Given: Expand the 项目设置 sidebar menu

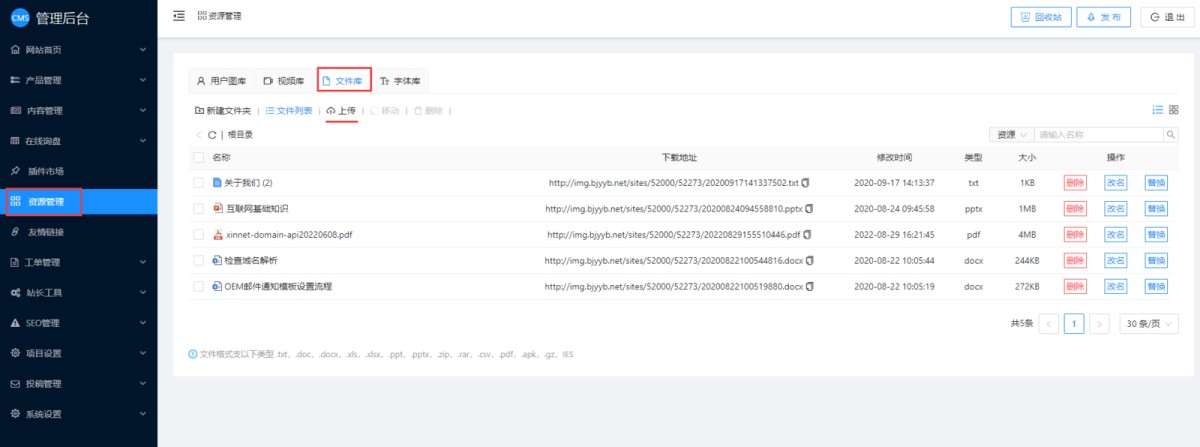Looking at the screenshot, I should pyautogui.click(x=79, y=353).
